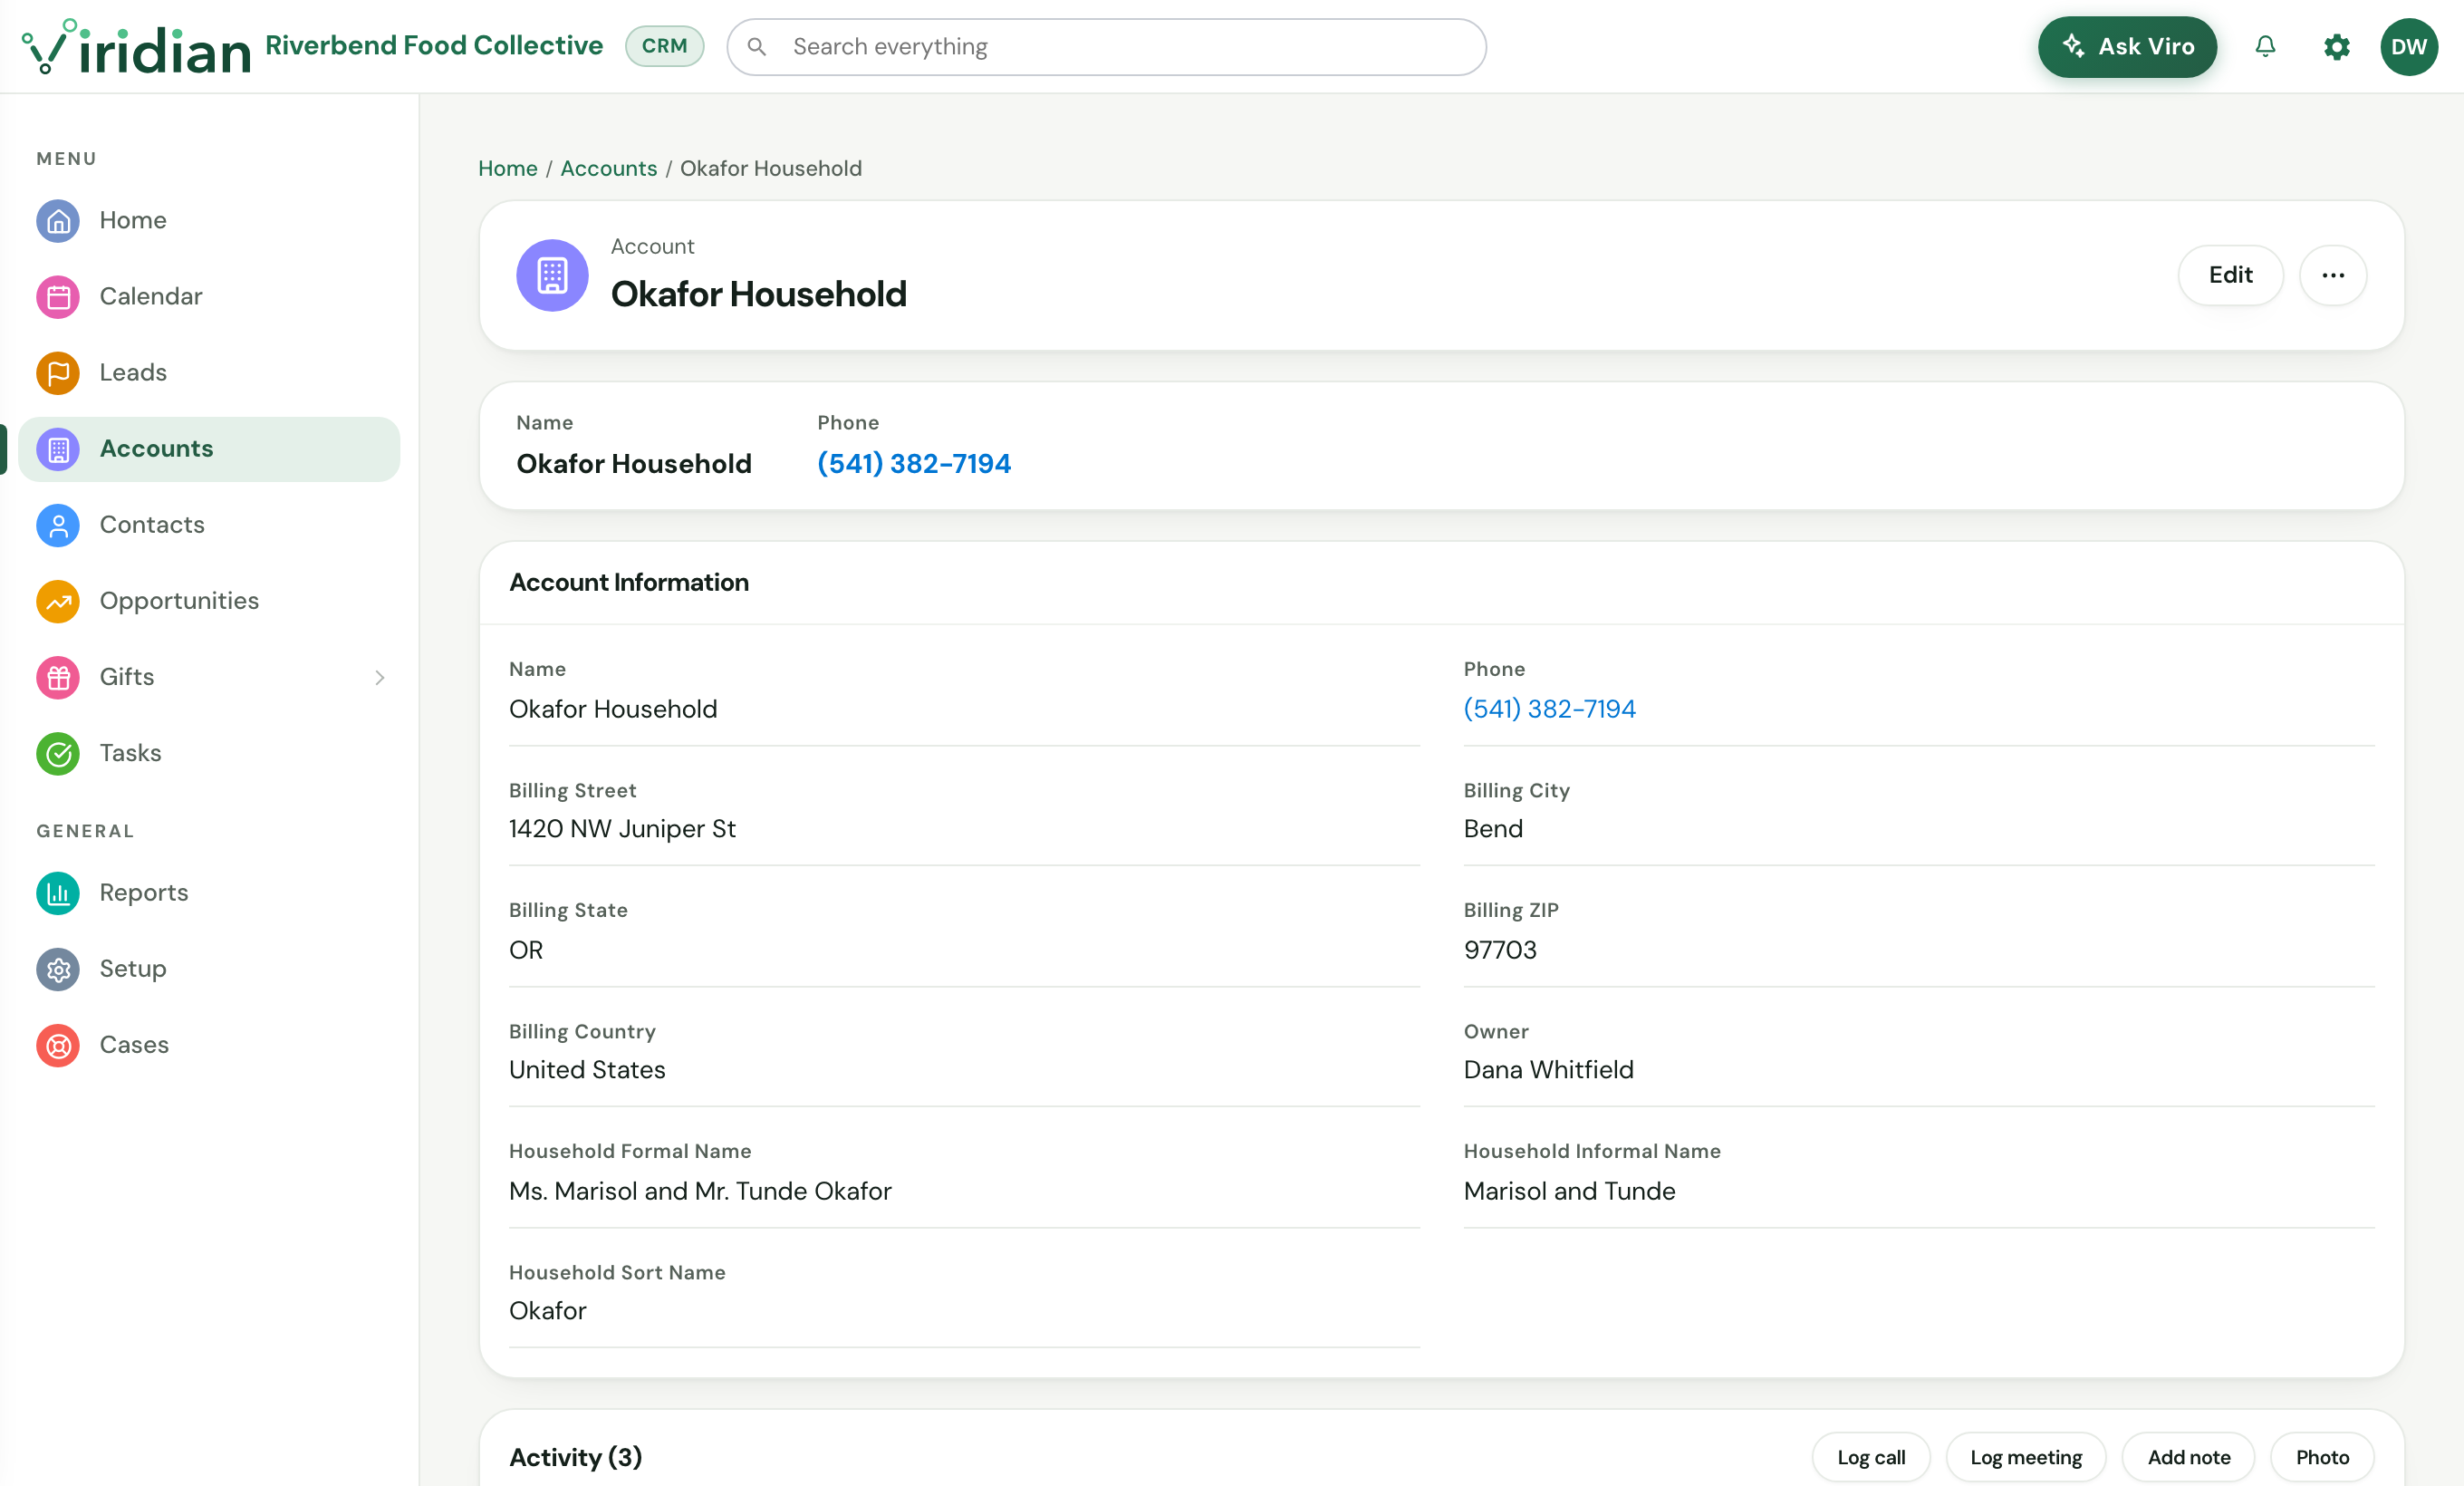
Task: Expand the Gifts submenu chevron
Action: 380,677
